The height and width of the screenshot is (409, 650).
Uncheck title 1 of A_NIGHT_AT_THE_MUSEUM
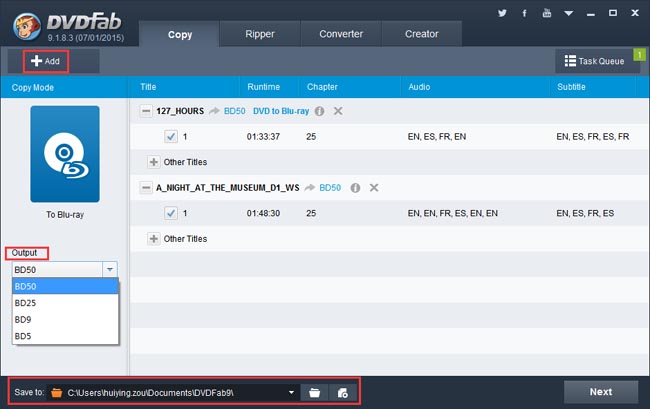coord(171,213)
